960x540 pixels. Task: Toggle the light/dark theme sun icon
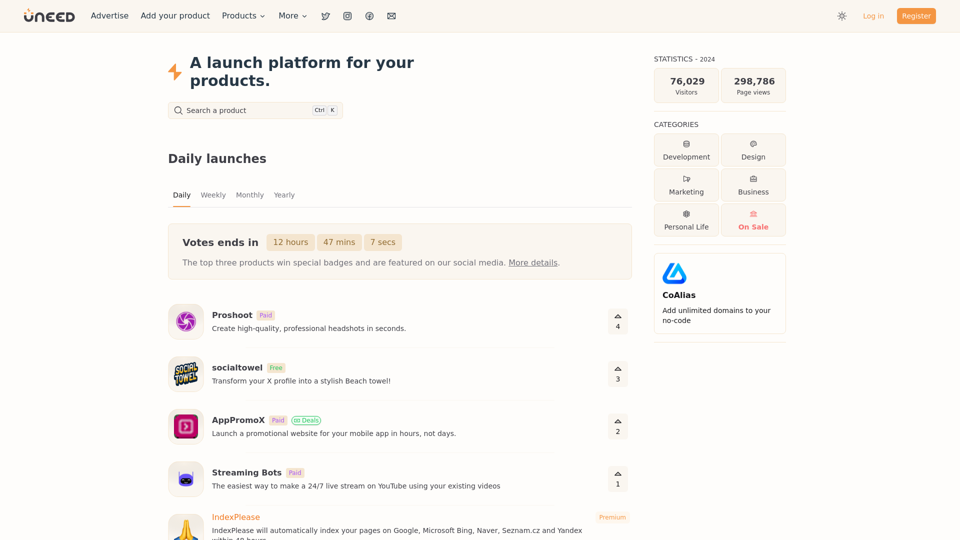pos(842,16)
